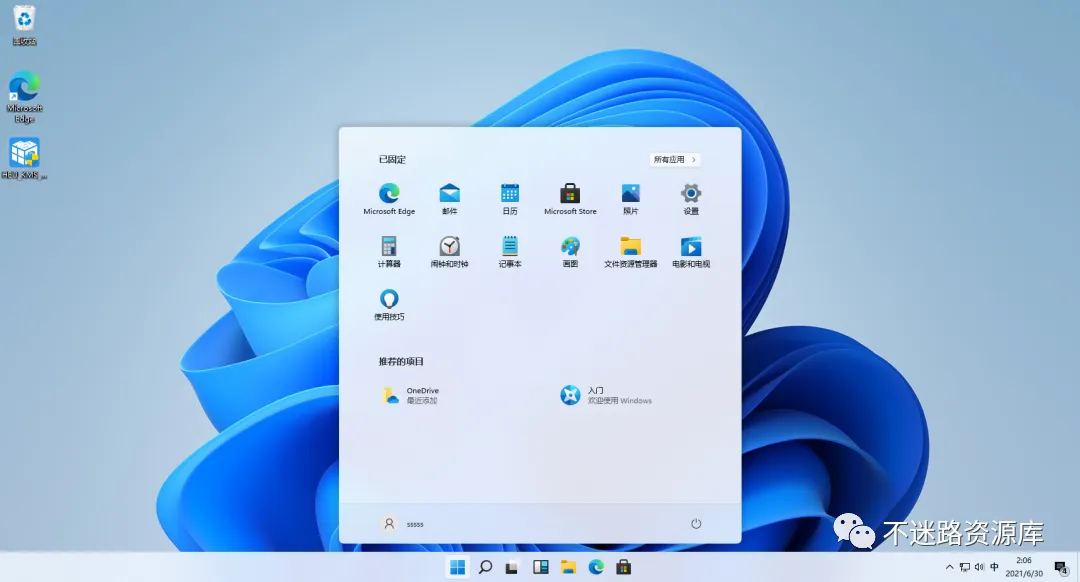
Task: Open the notification center icon
Action: tap(1061, 568)
